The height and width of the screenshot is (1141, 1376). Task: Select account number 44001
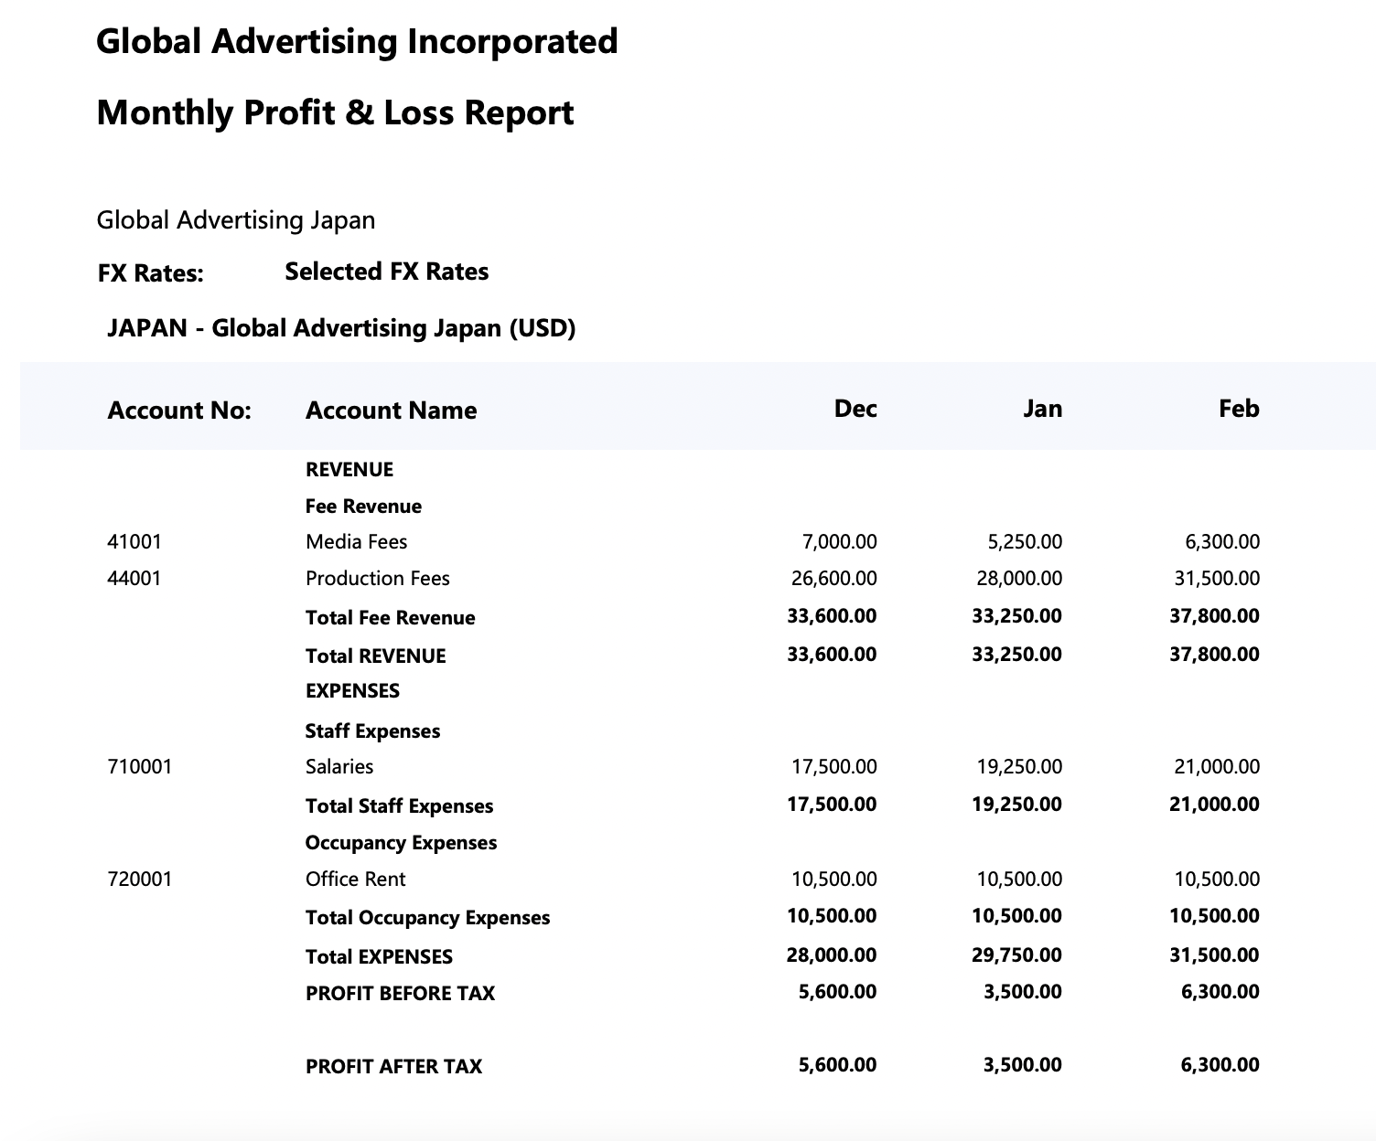tap(134, 579)
